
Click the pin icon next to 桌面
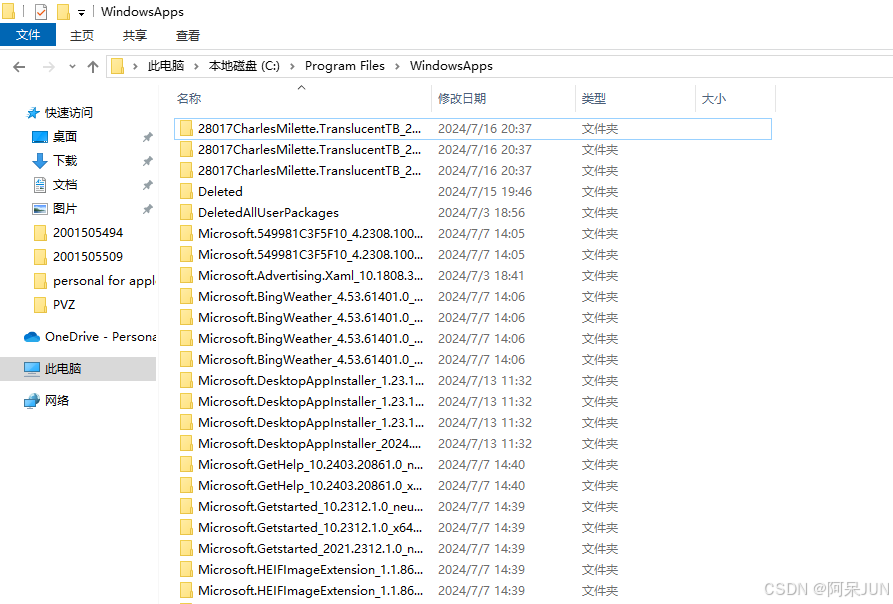click(148, 137)
